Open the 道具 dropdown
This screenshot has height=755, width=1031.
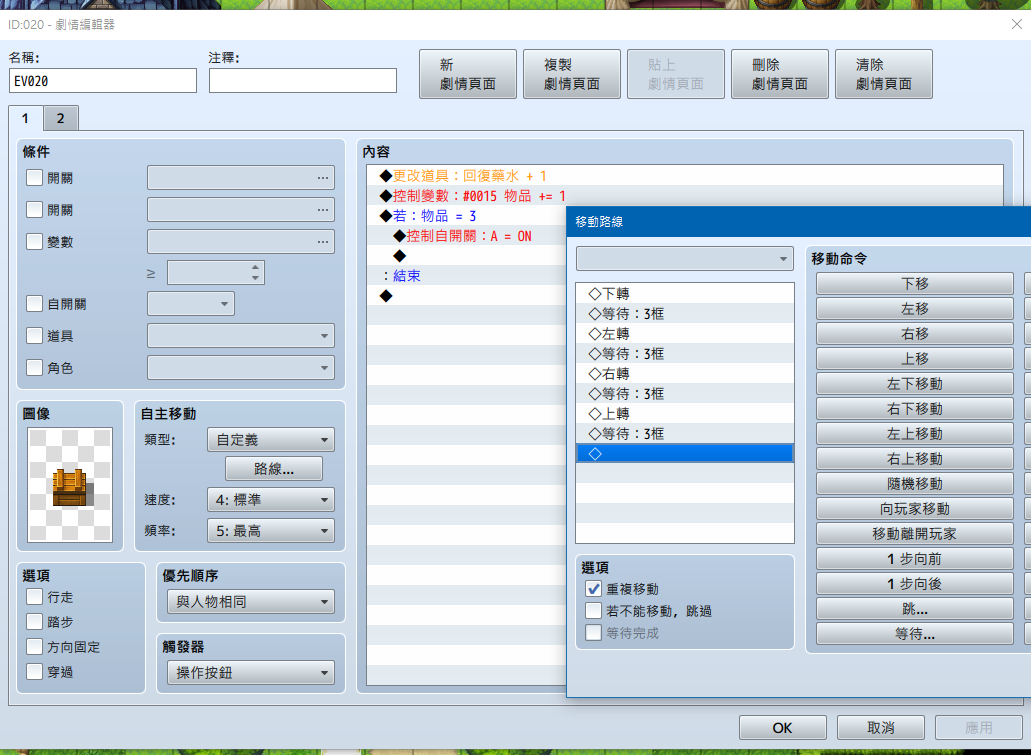[x=241, y=335]
